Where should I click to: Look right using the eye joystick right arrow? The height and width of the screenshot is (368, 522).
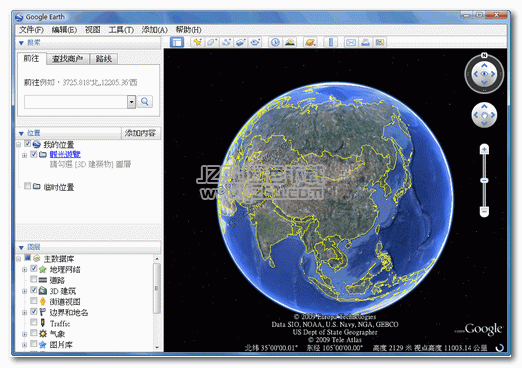tap(493, 74)
